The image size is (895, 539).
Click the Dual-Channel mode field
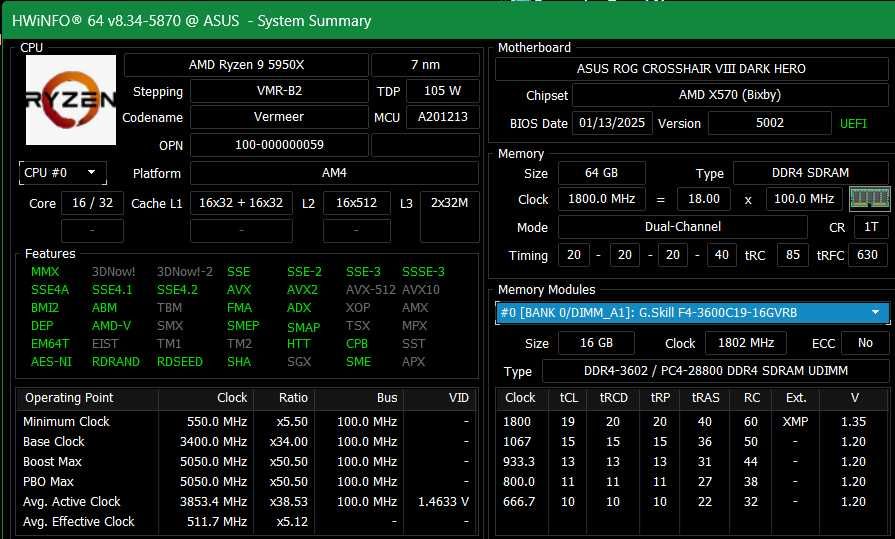[683, 227]
